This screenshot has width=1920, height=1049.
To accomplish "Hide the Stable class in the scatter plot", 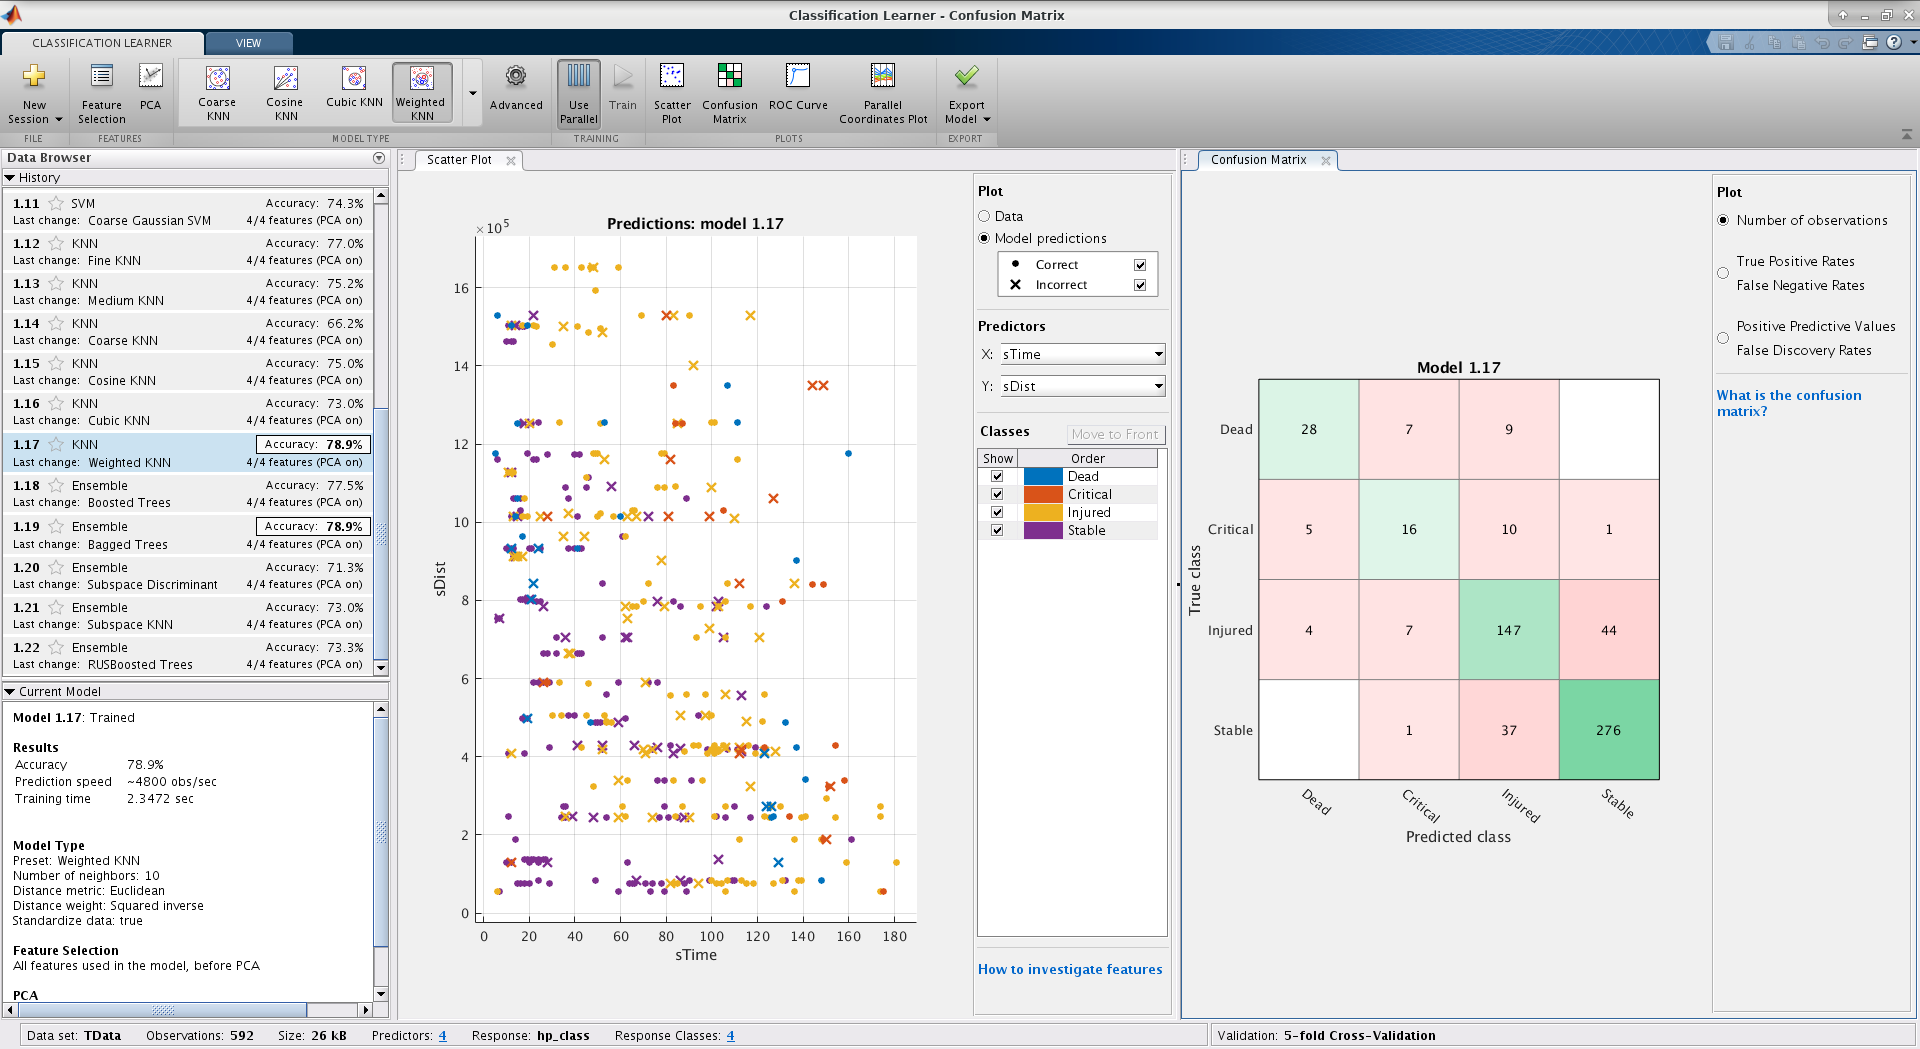I will pyautogui.click(x=997, y=530).
